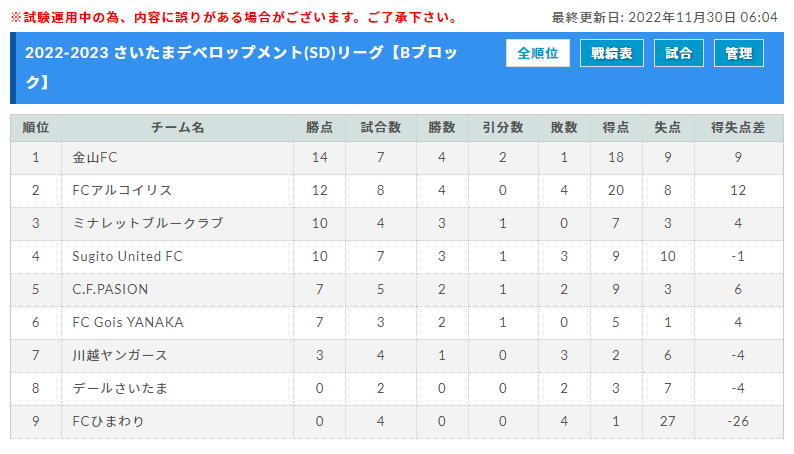Click the 試合数 column header
Screen dimensions: 794x454
pos(381,128)
